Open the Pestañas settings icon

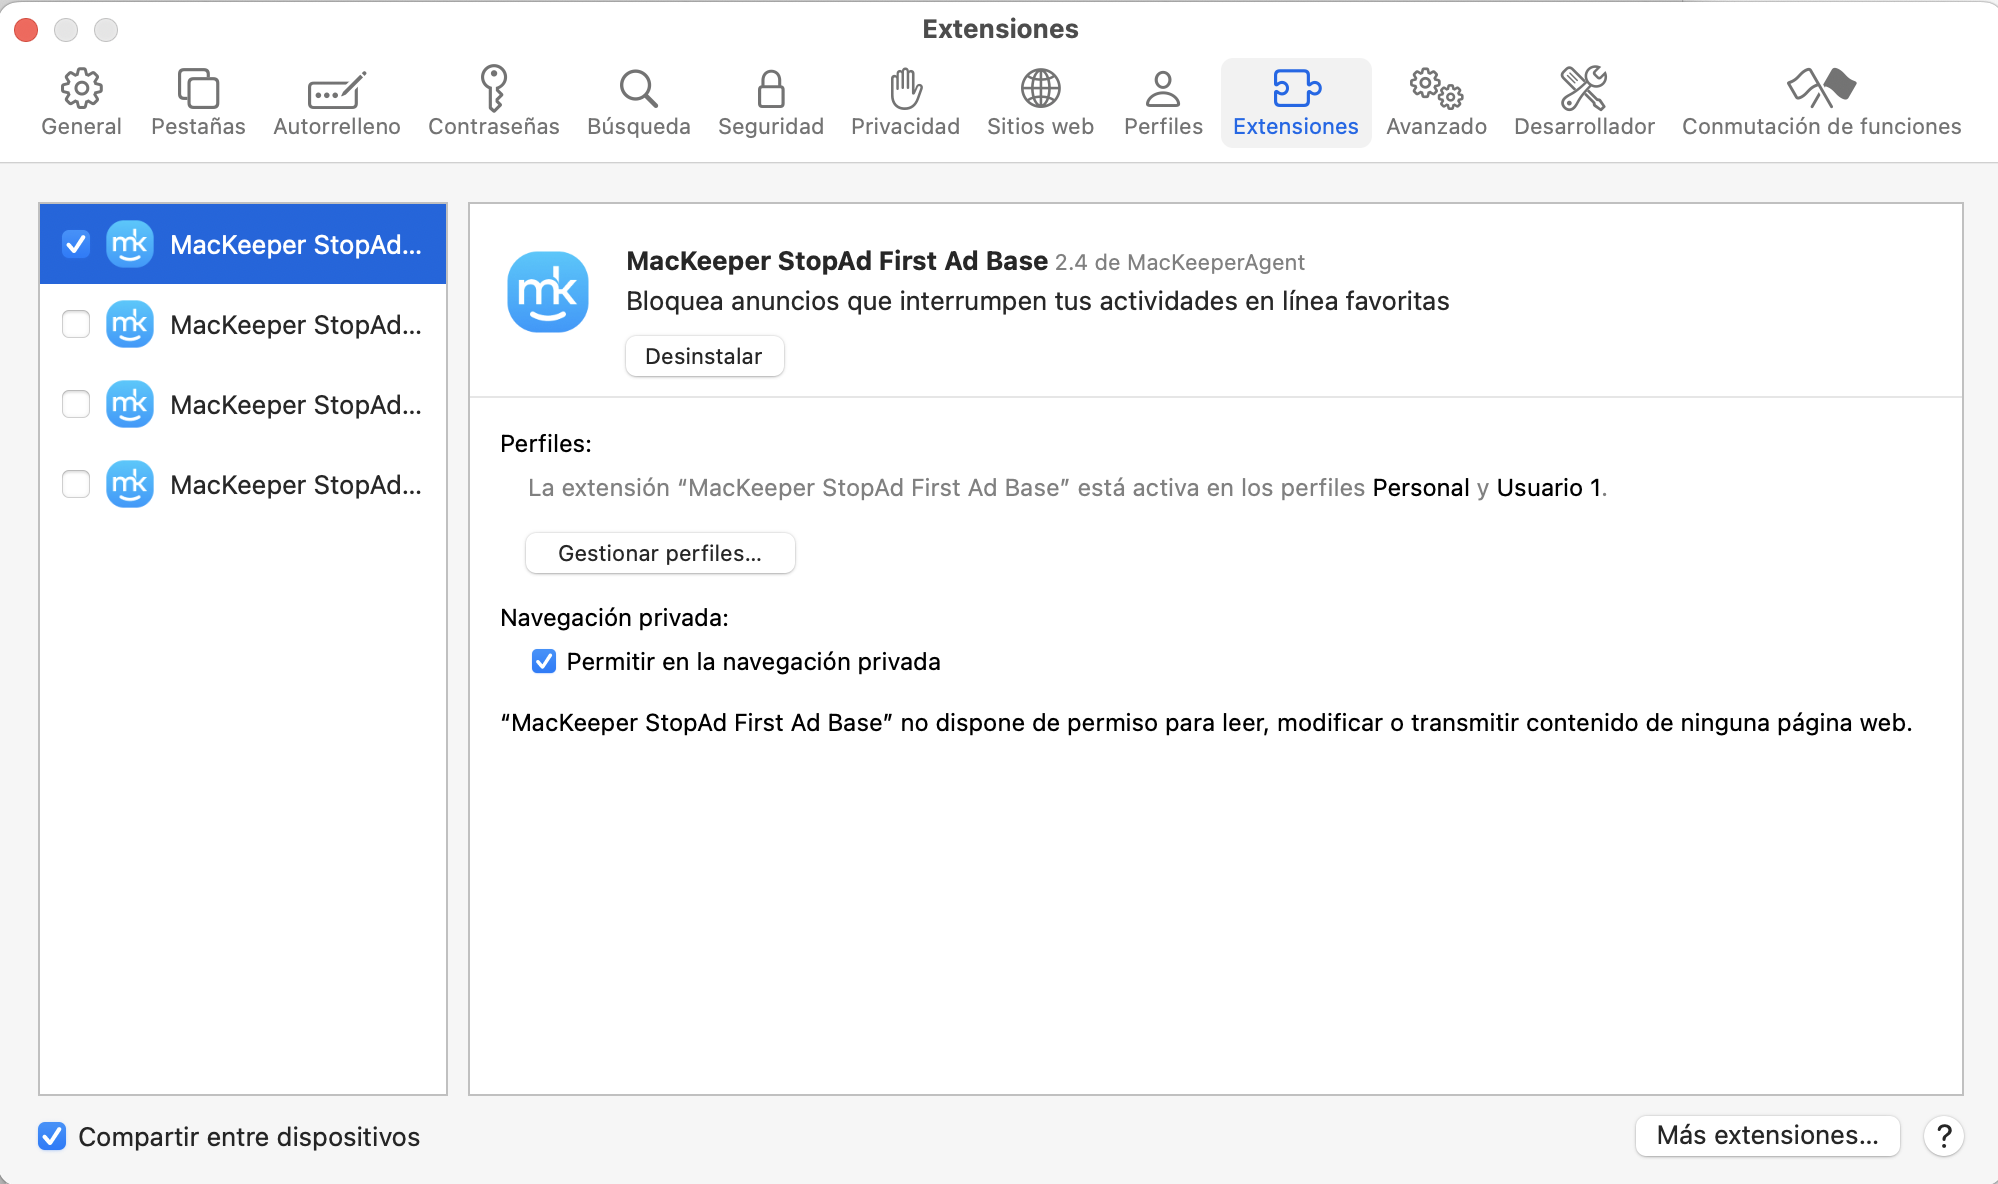(197, 100)
